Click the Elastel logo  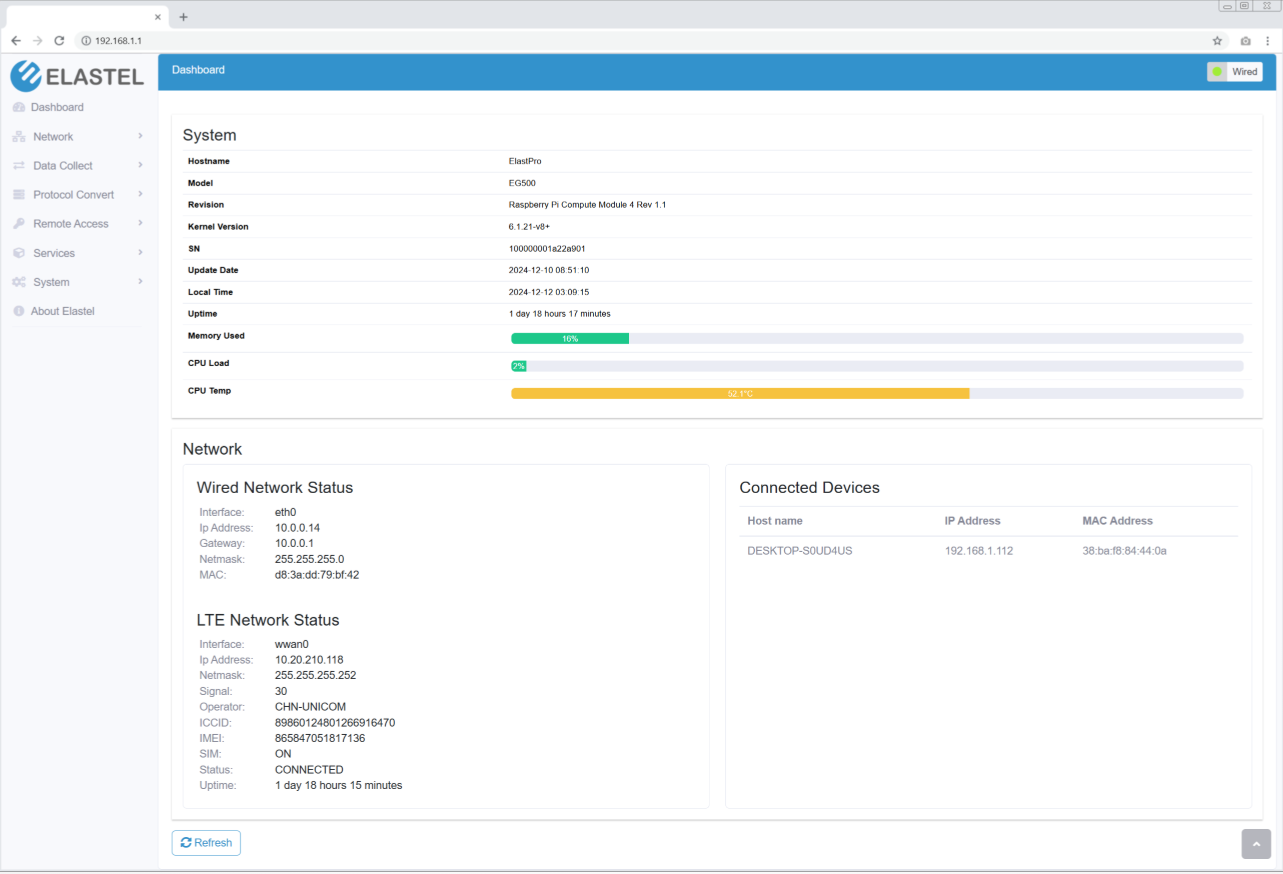click(78, 75)
